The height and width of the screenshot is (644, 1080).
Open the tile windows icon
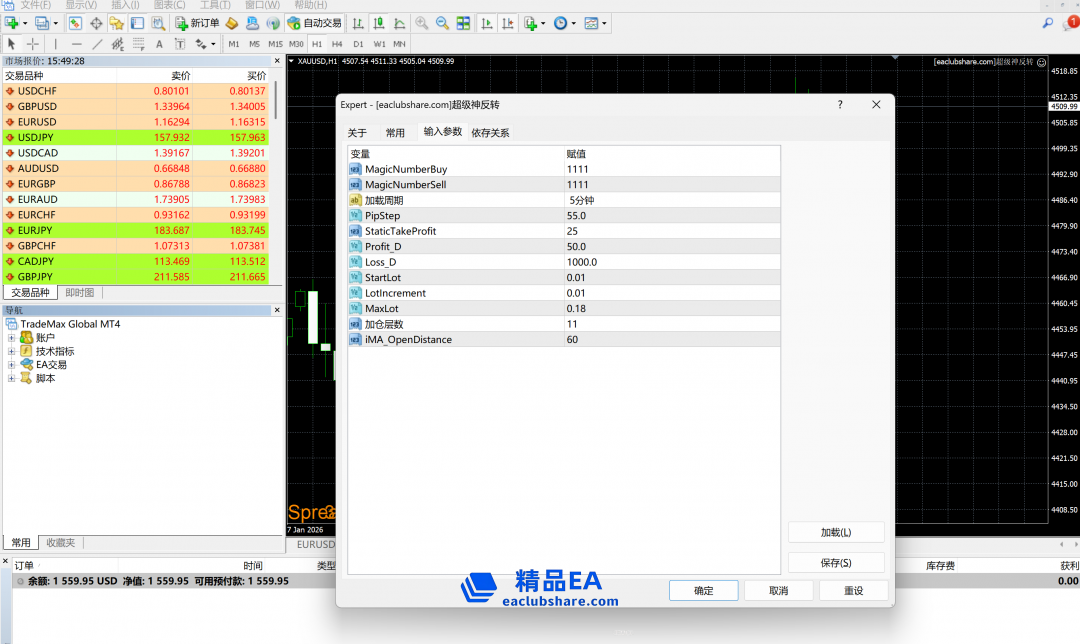(x=462, y=23)
